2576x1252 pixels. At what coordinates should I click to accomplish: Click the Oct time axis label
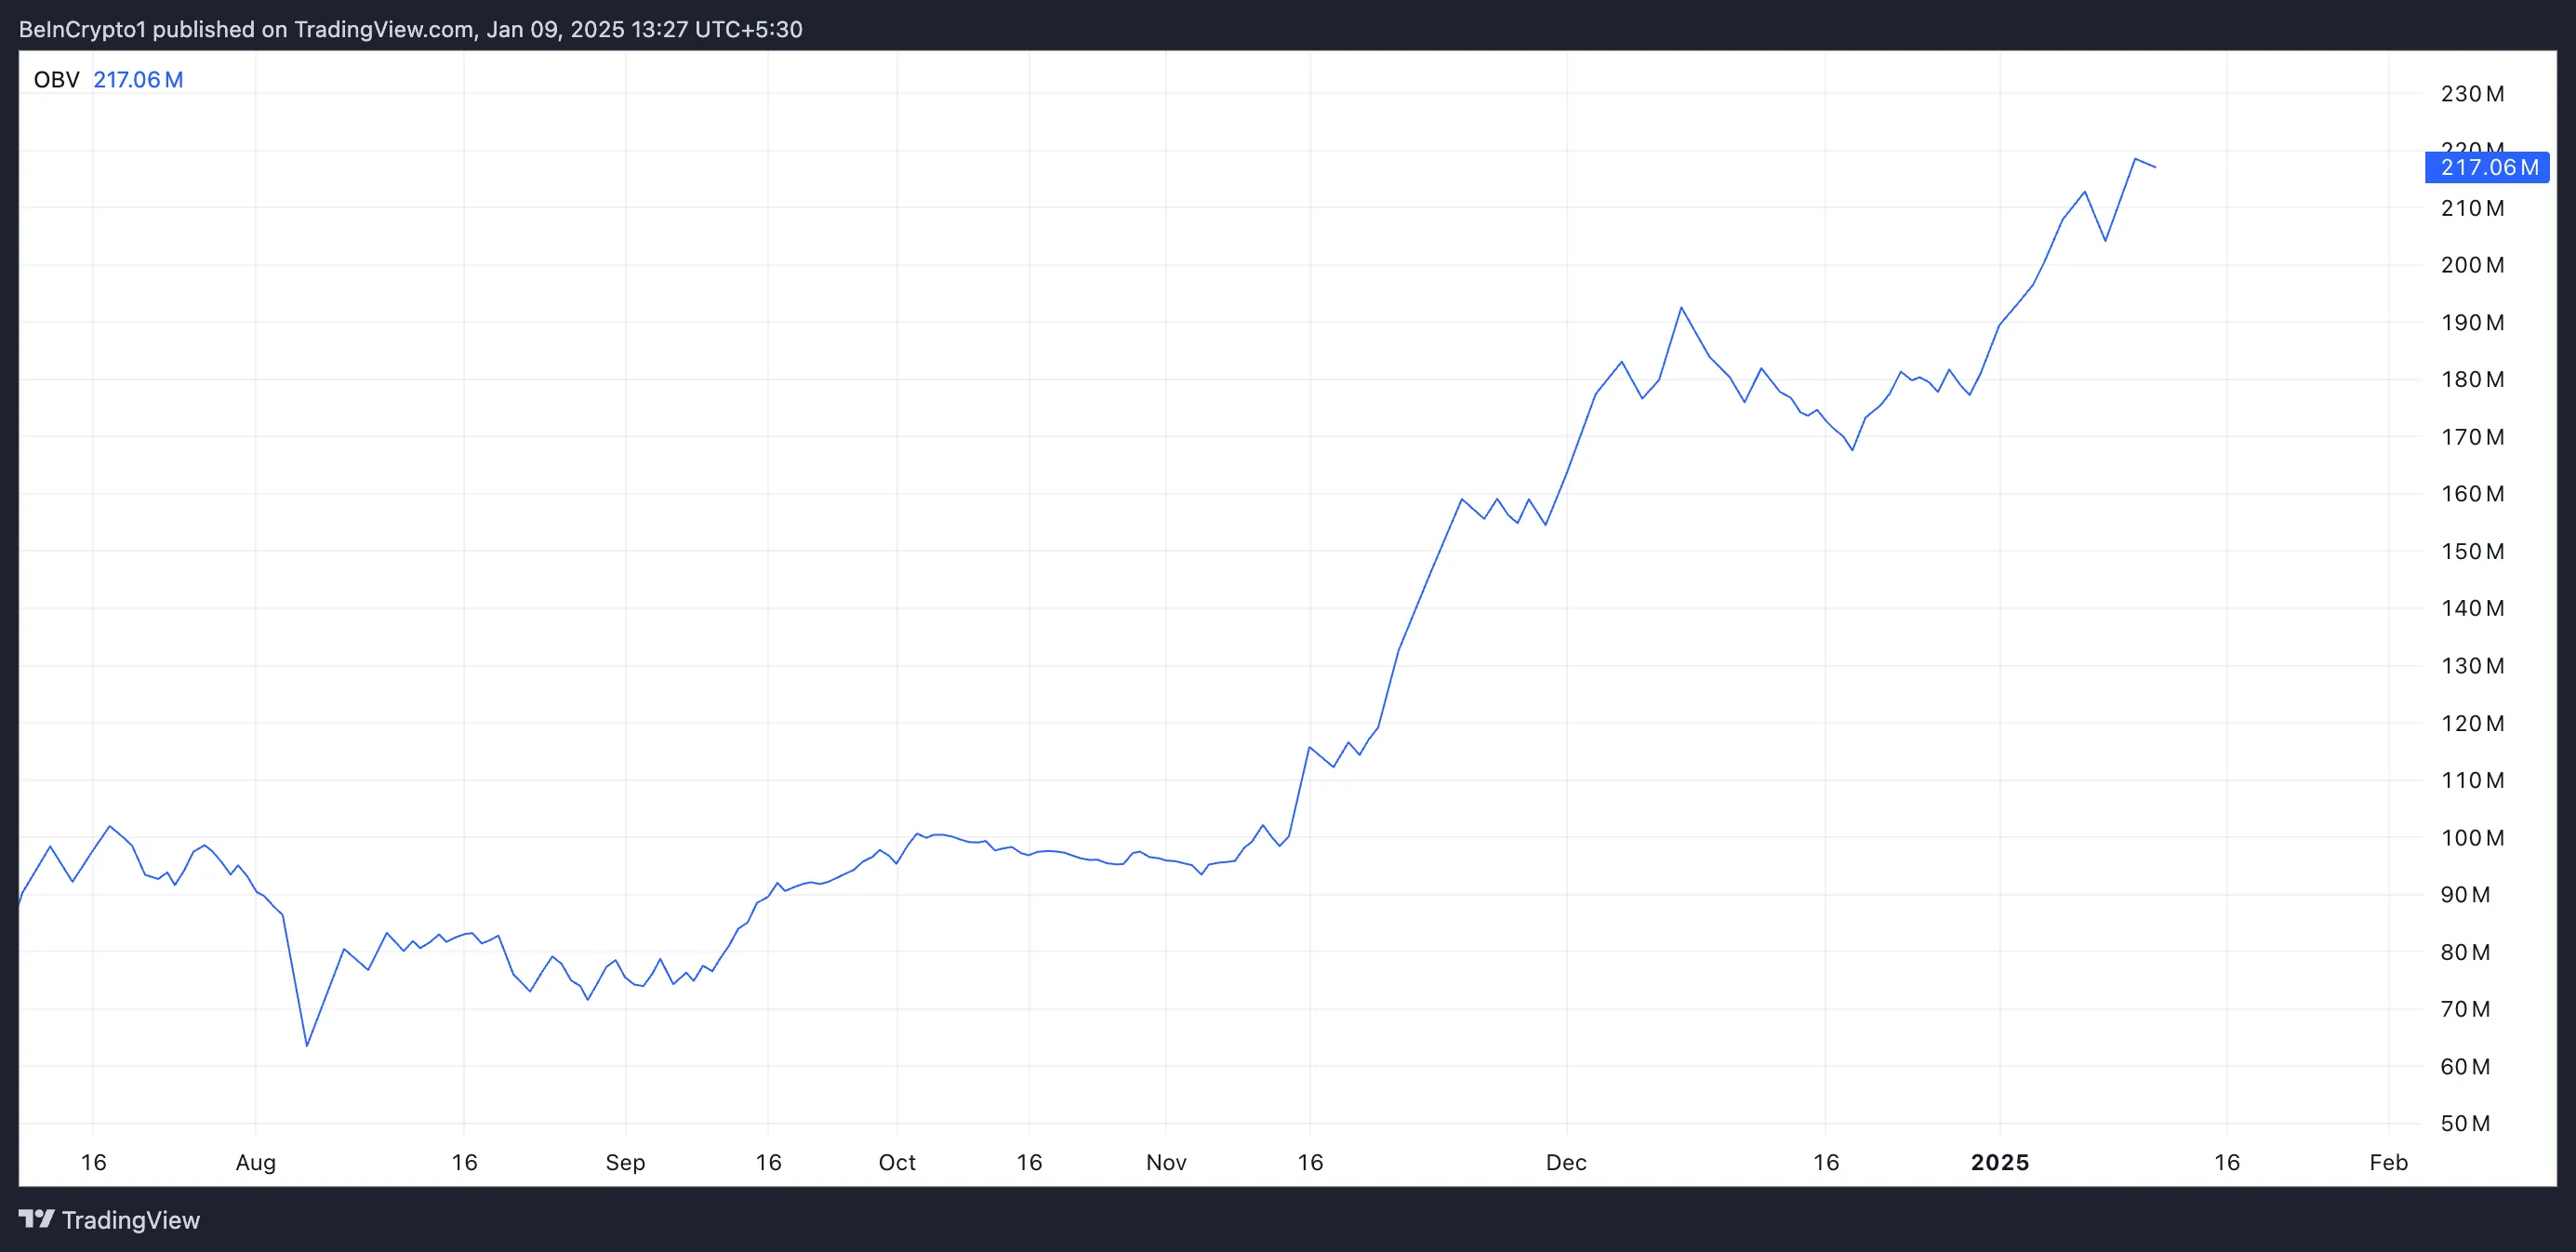pyautogui.click(x=897, y=1162)
